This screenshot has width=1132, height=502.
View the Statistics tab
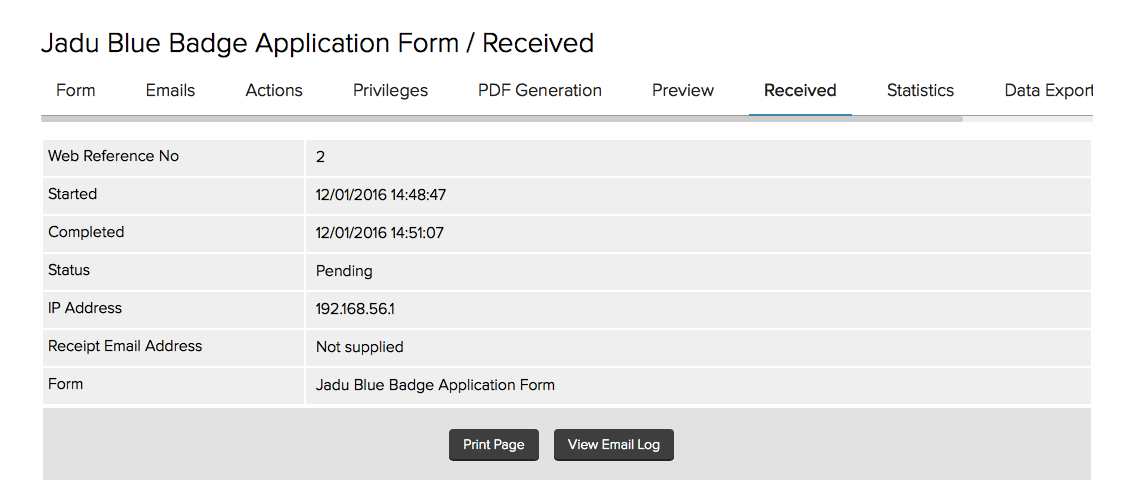click(x=920, y=90)
